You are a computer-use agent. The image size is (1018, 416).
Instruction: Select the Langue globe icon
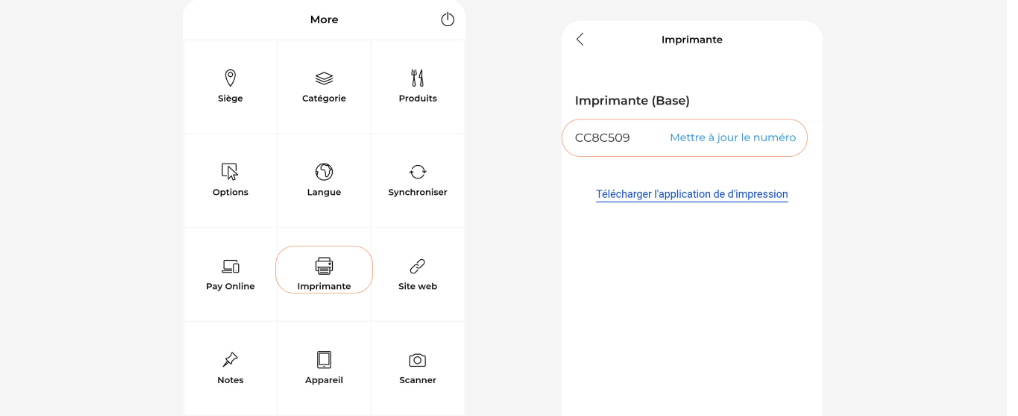point(324,172)
